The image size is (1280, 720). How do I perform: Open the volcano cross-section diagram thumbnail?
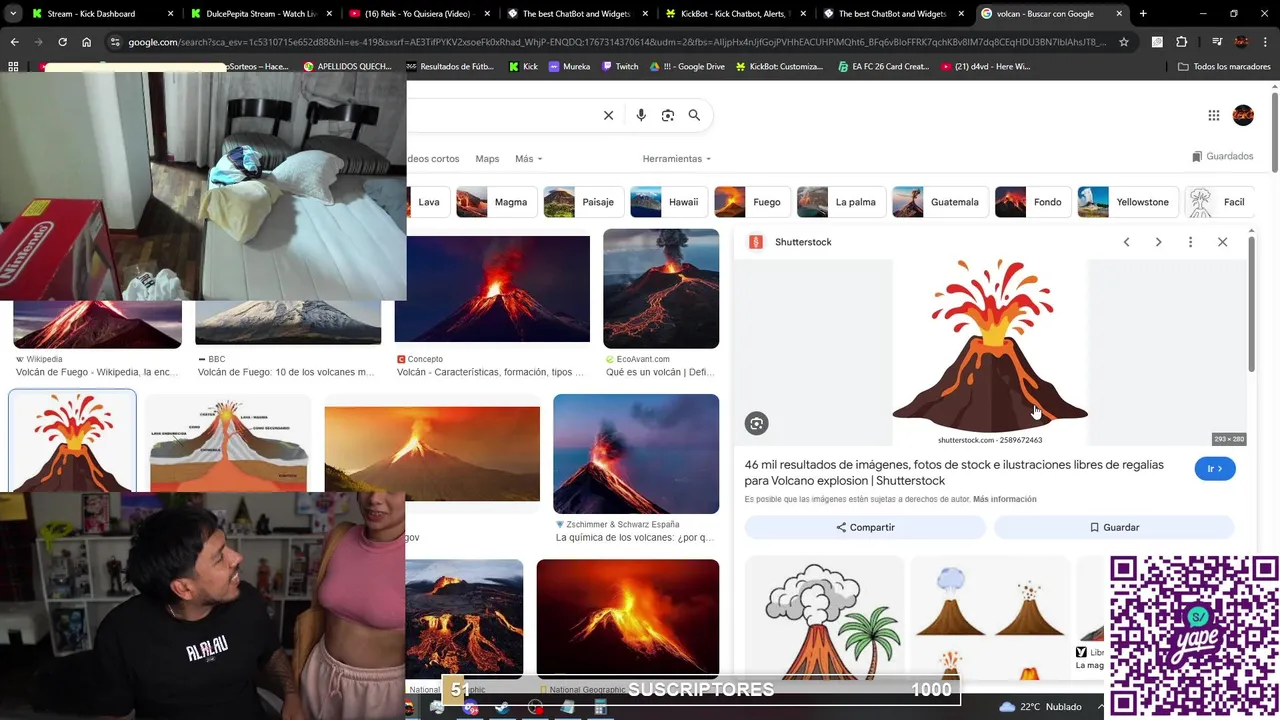(228, 443)
